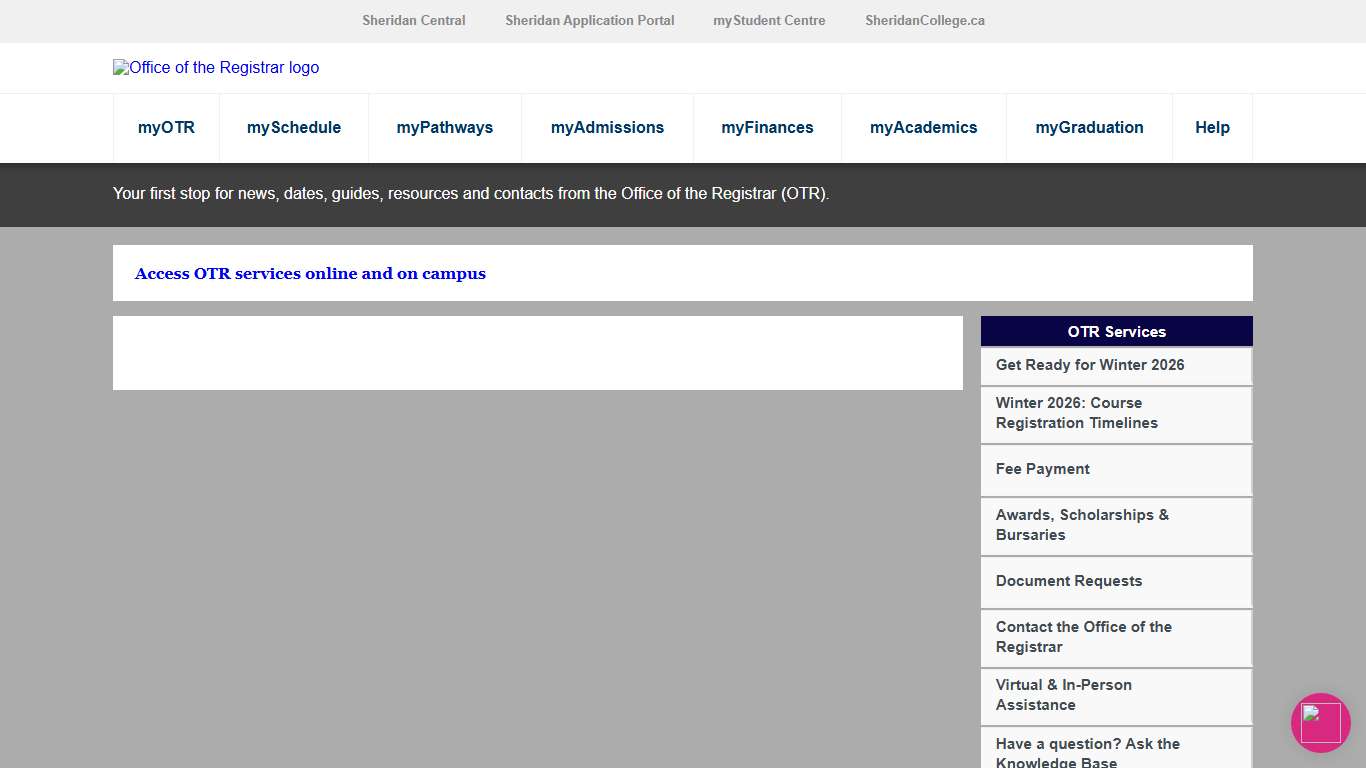Open Get Ready for Winter 2026
This screenshot has width=1366, height=768.
1090,365
